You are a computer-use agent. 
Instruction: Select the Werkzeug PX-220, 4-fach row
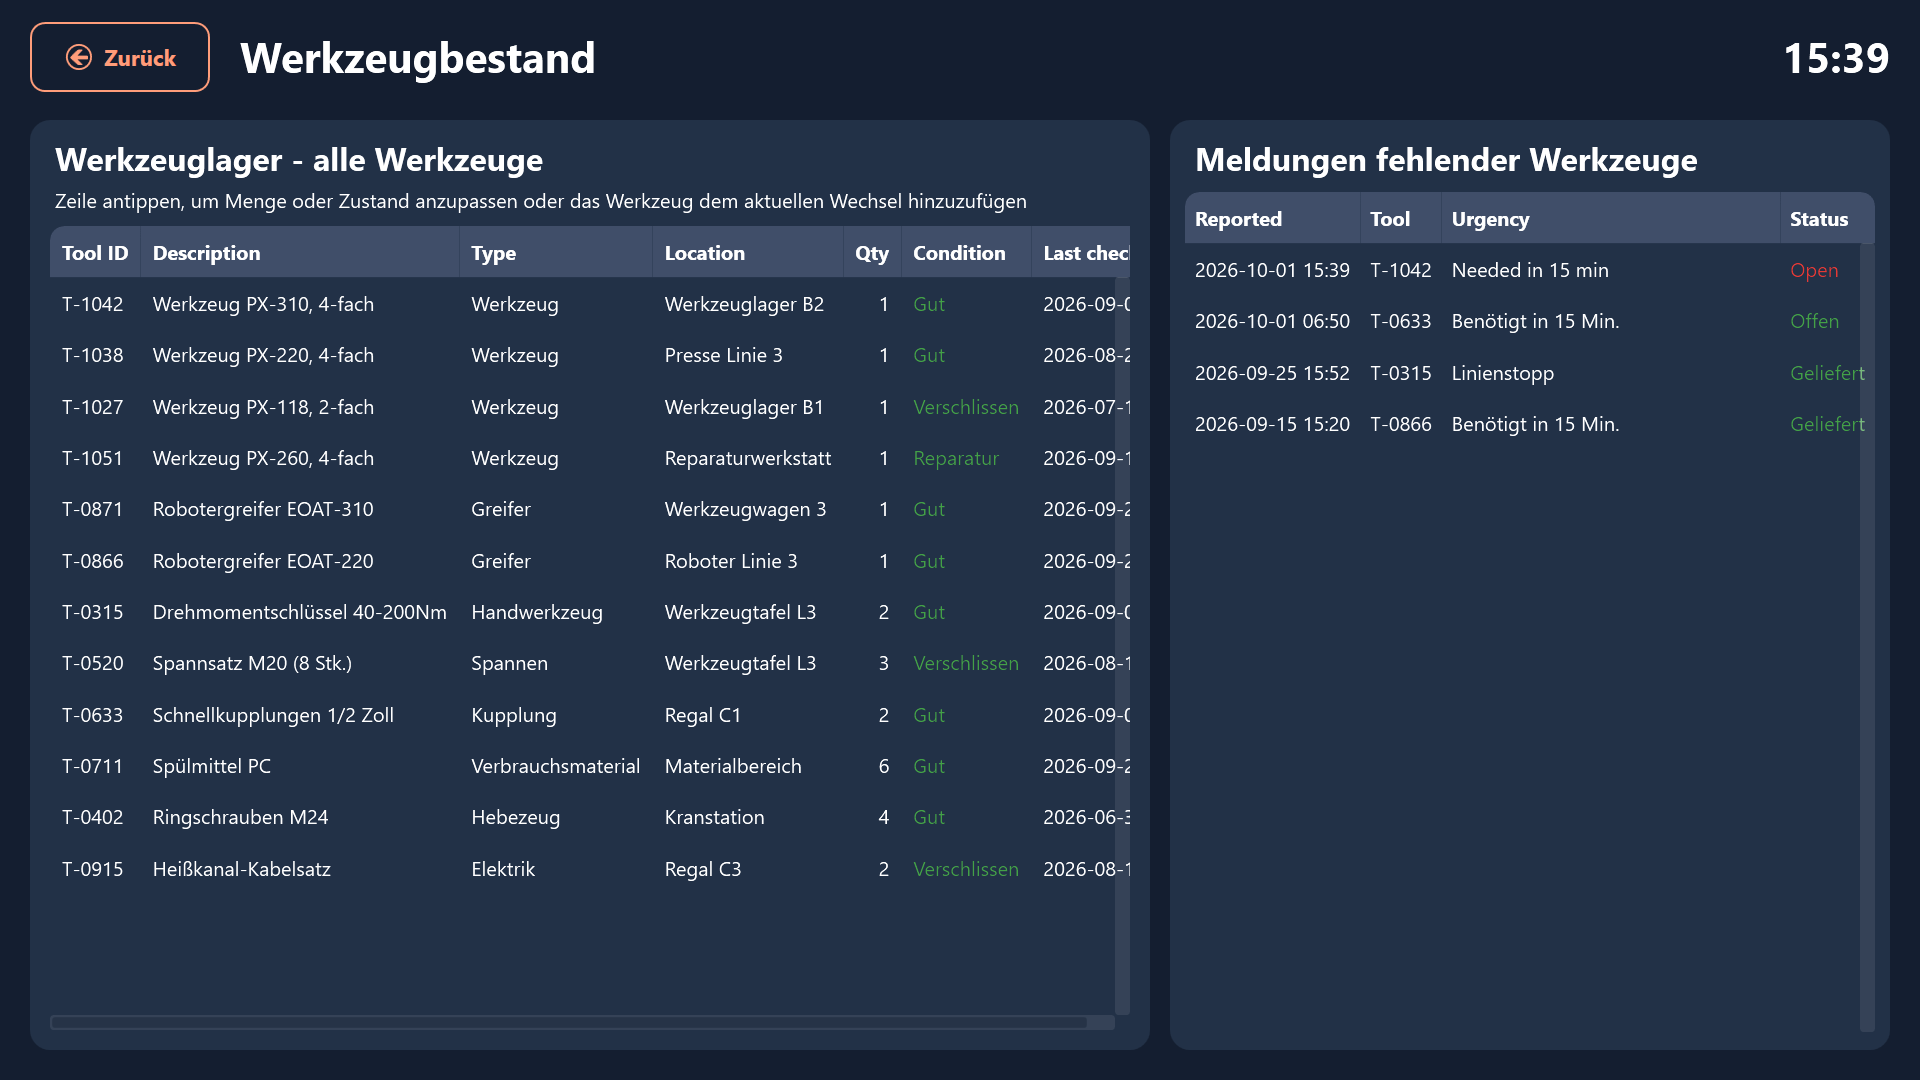click(x=590, y=355)
